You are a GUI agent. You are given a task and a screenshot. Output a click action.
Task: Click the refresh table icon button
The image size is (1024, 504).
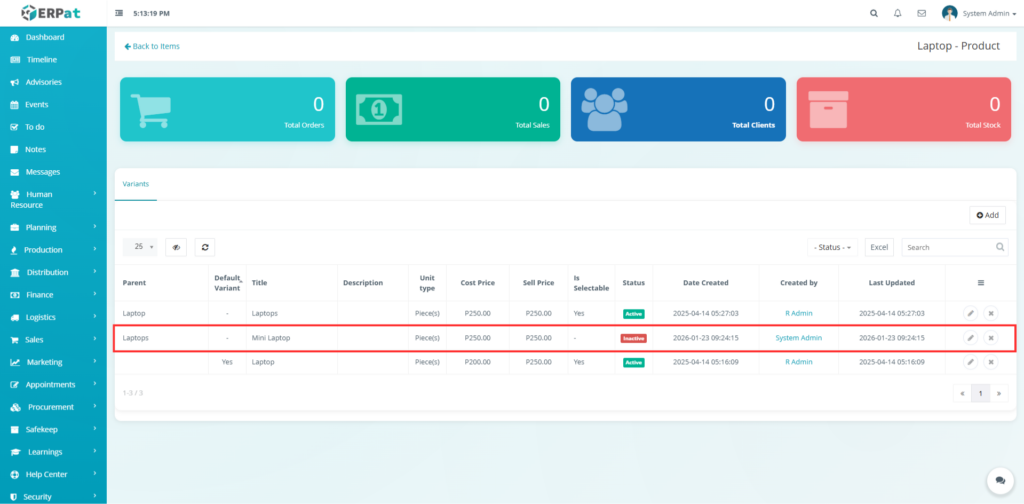[x=204, y=247]
